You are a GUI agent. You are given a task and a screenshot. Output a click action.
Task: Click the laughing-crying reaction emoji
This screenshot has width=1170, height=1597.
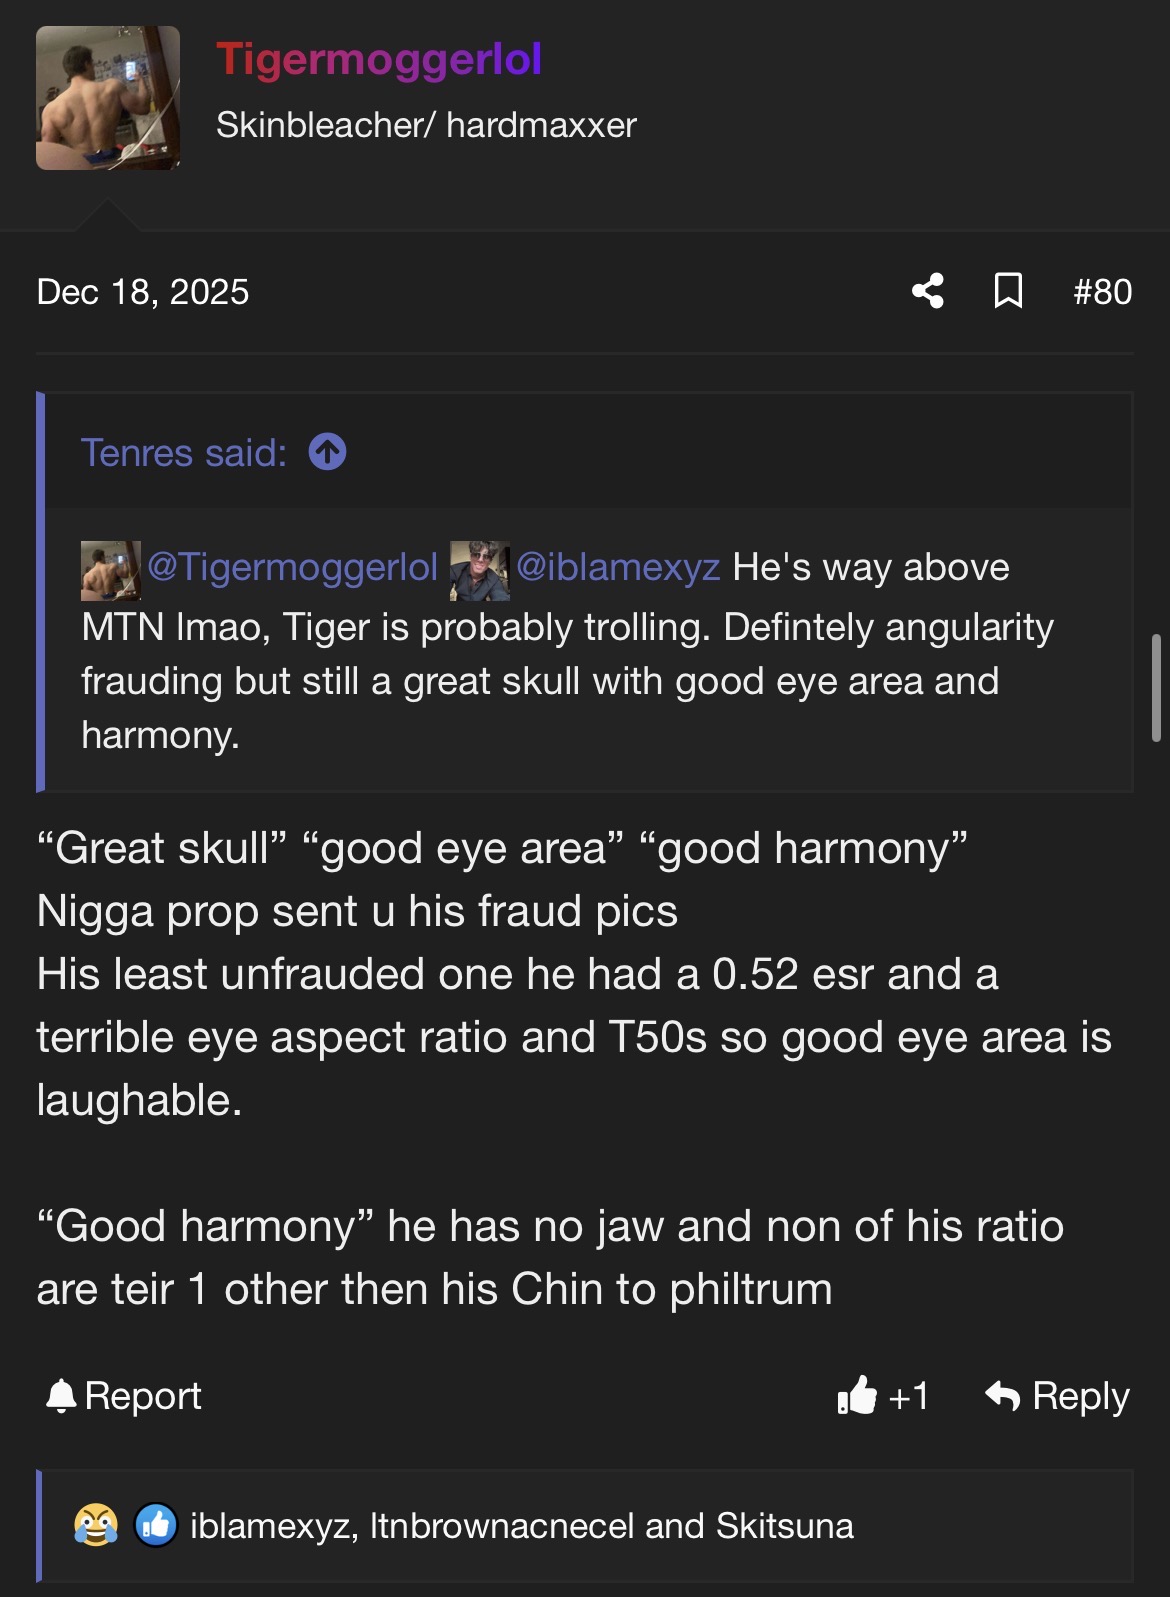click(96, 1526)
